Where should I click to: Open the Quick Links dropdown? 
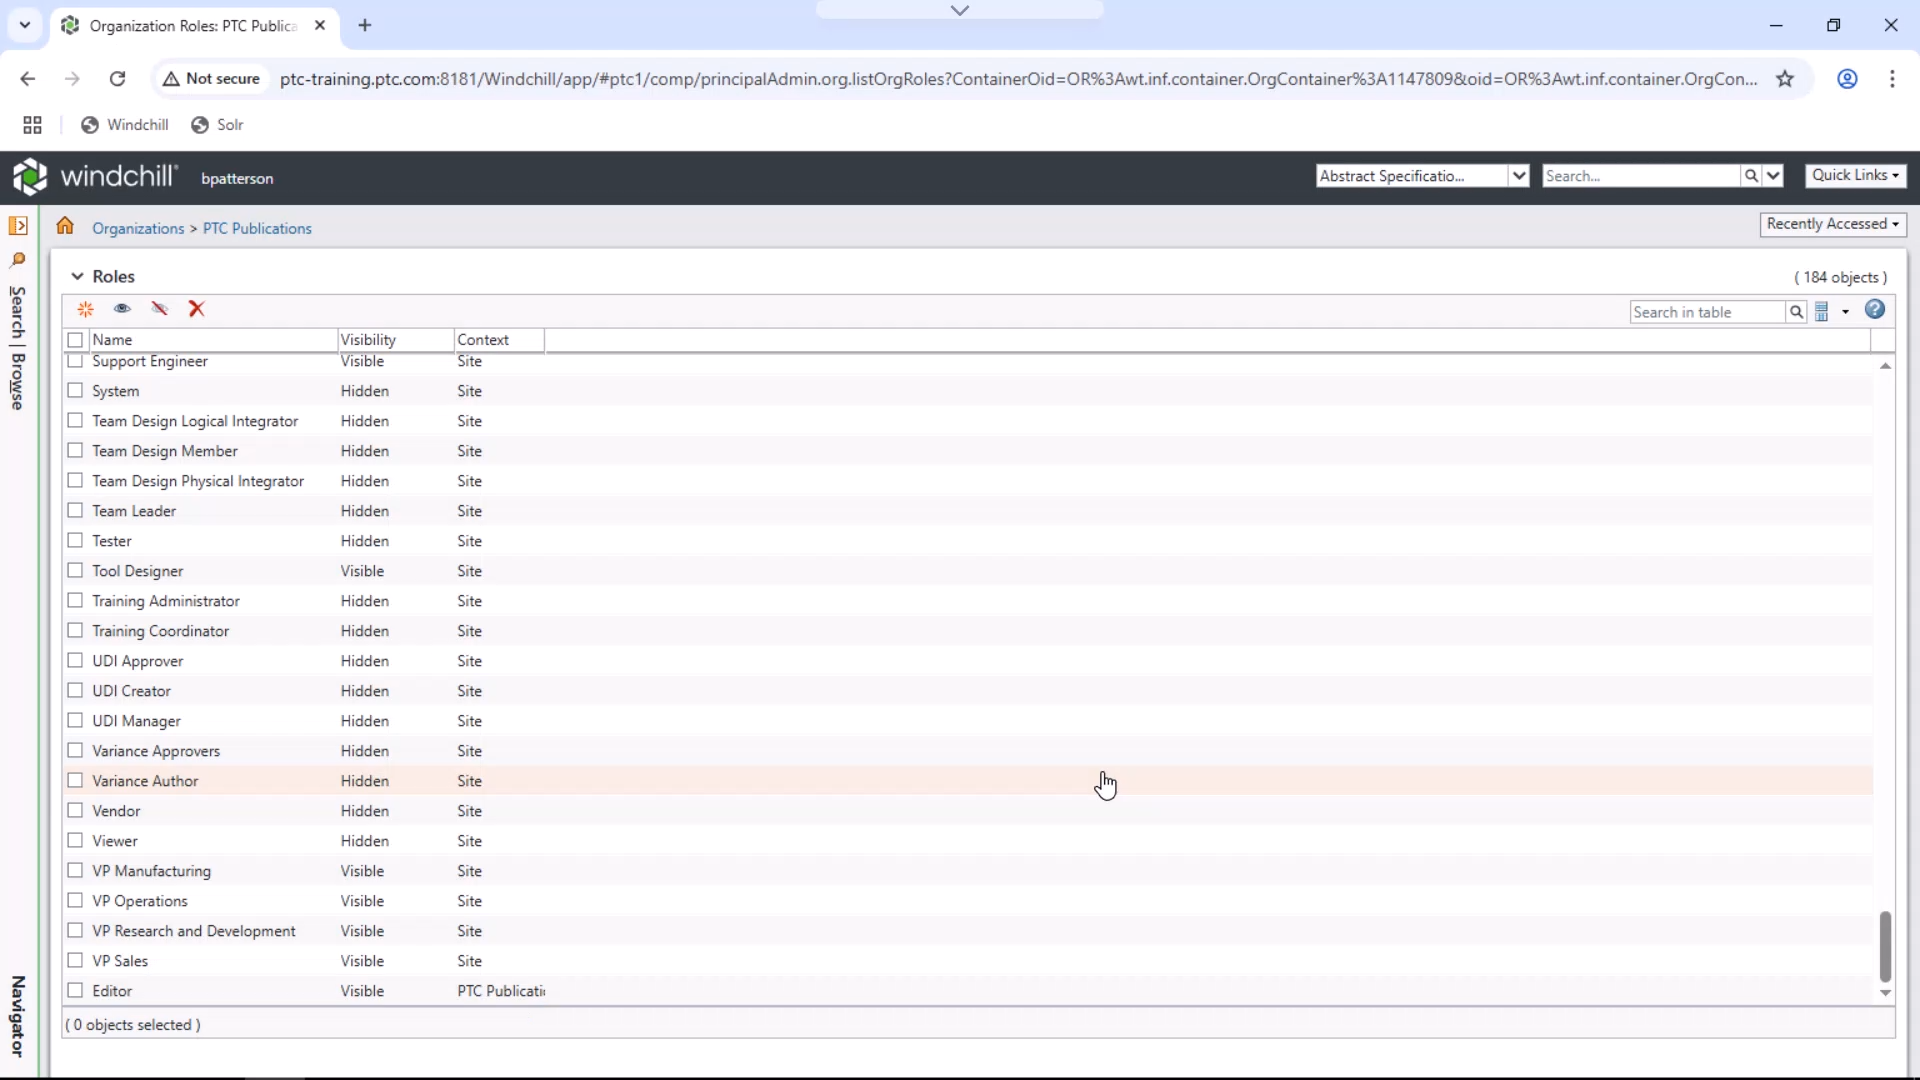tap(1855, 175)
